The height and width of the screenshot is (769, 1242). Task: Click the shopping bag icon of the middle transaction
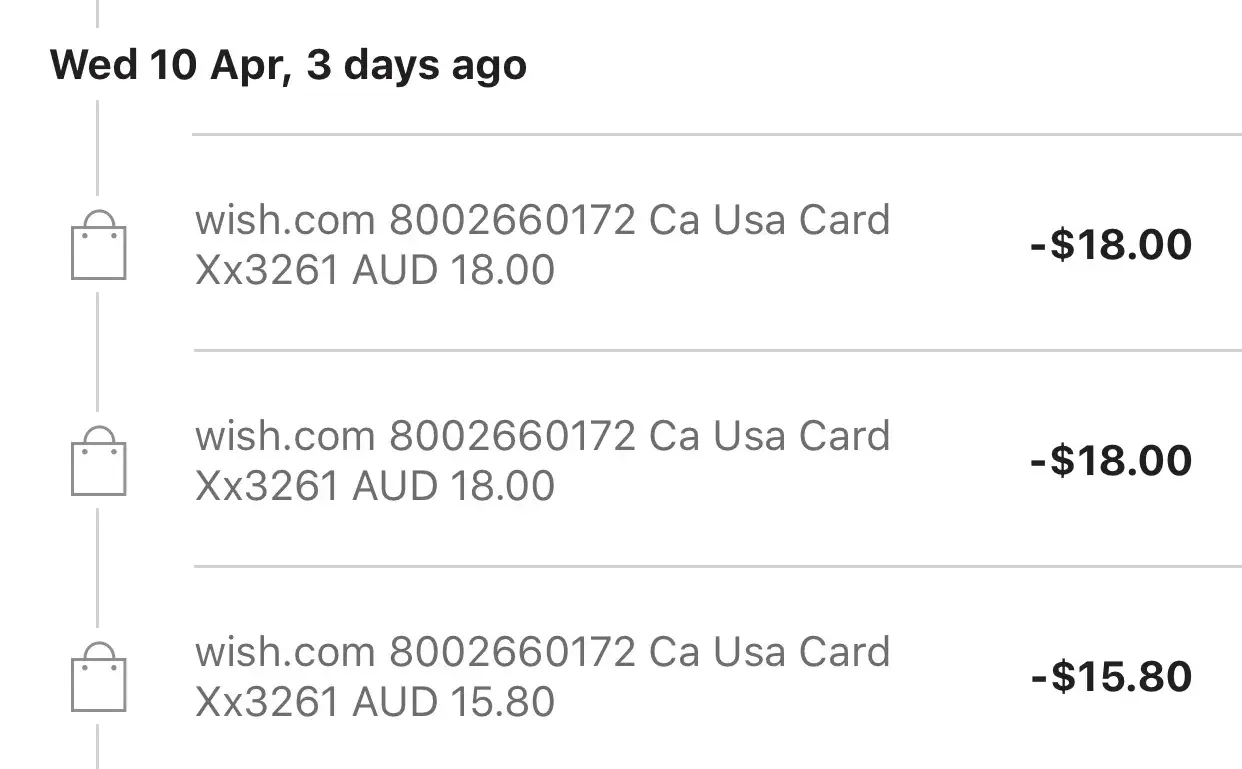click(x=98, y=462)
